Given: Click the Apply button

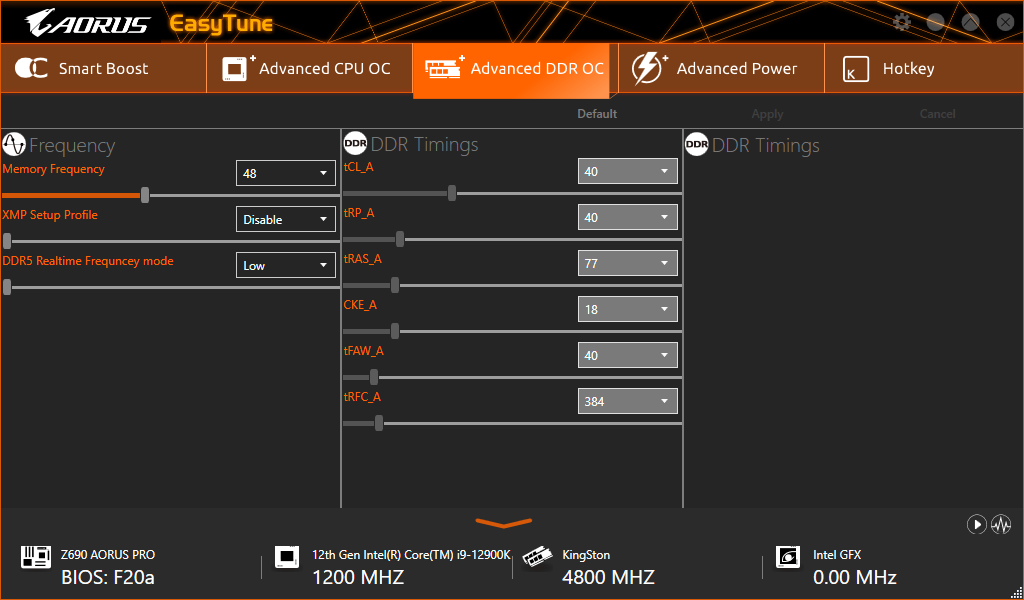Looking at the screenshot, I should [x=767, y=114].
